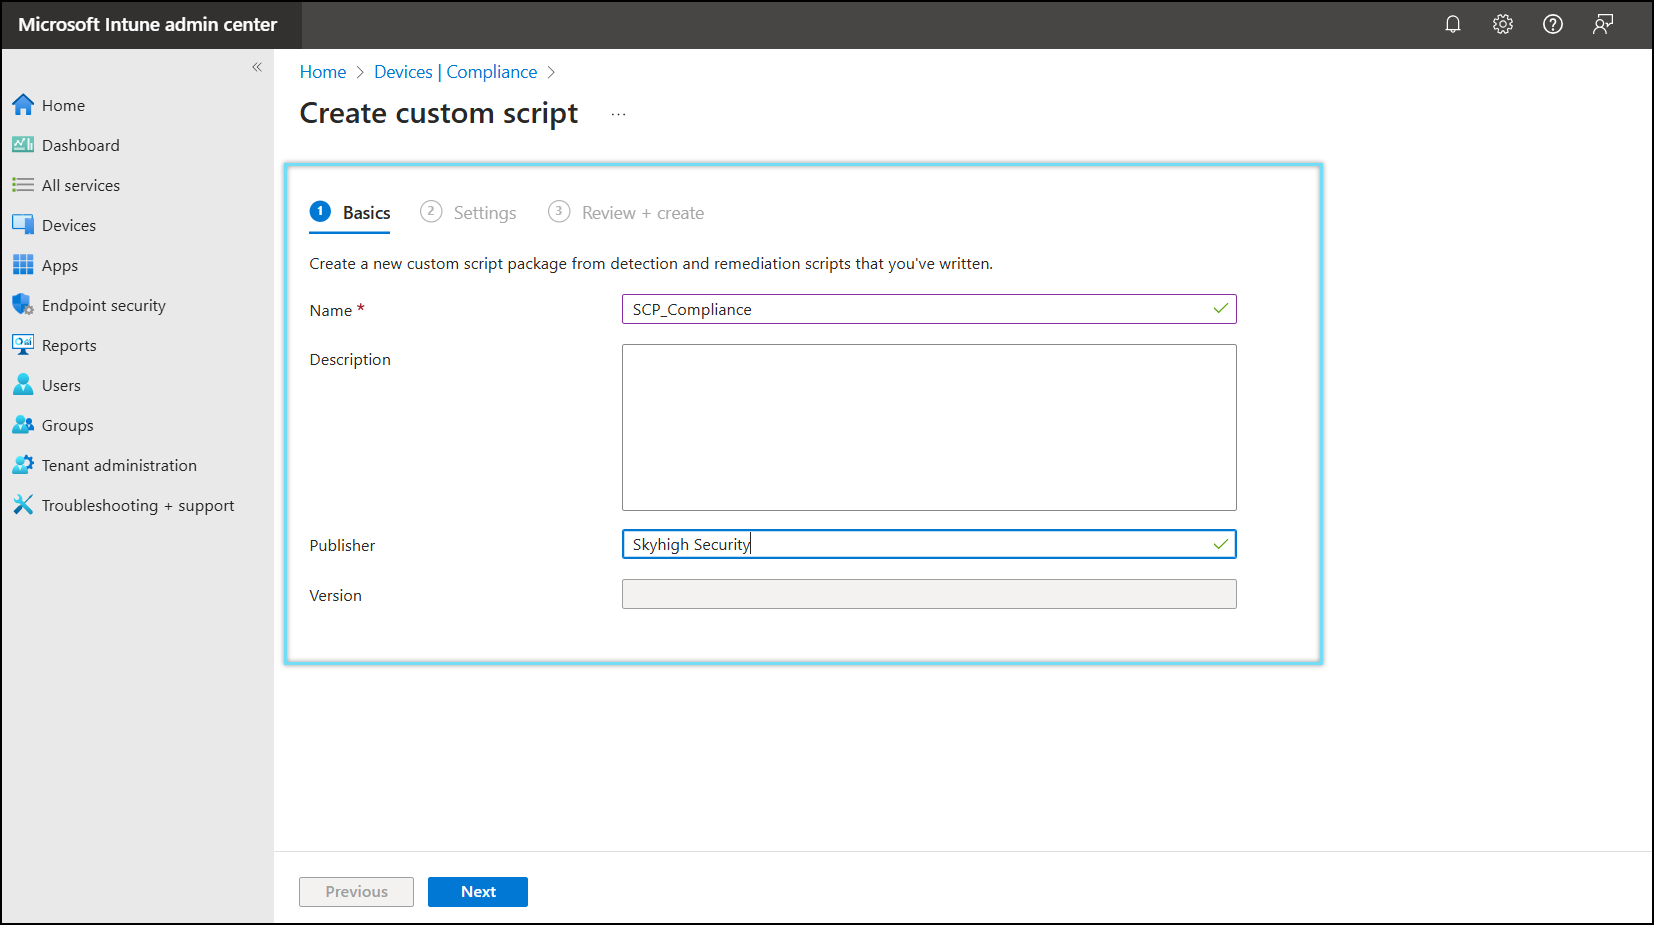Open Dashboard in the sidebar
Viewport: 1654px width, 925px height.
[81, 145]
